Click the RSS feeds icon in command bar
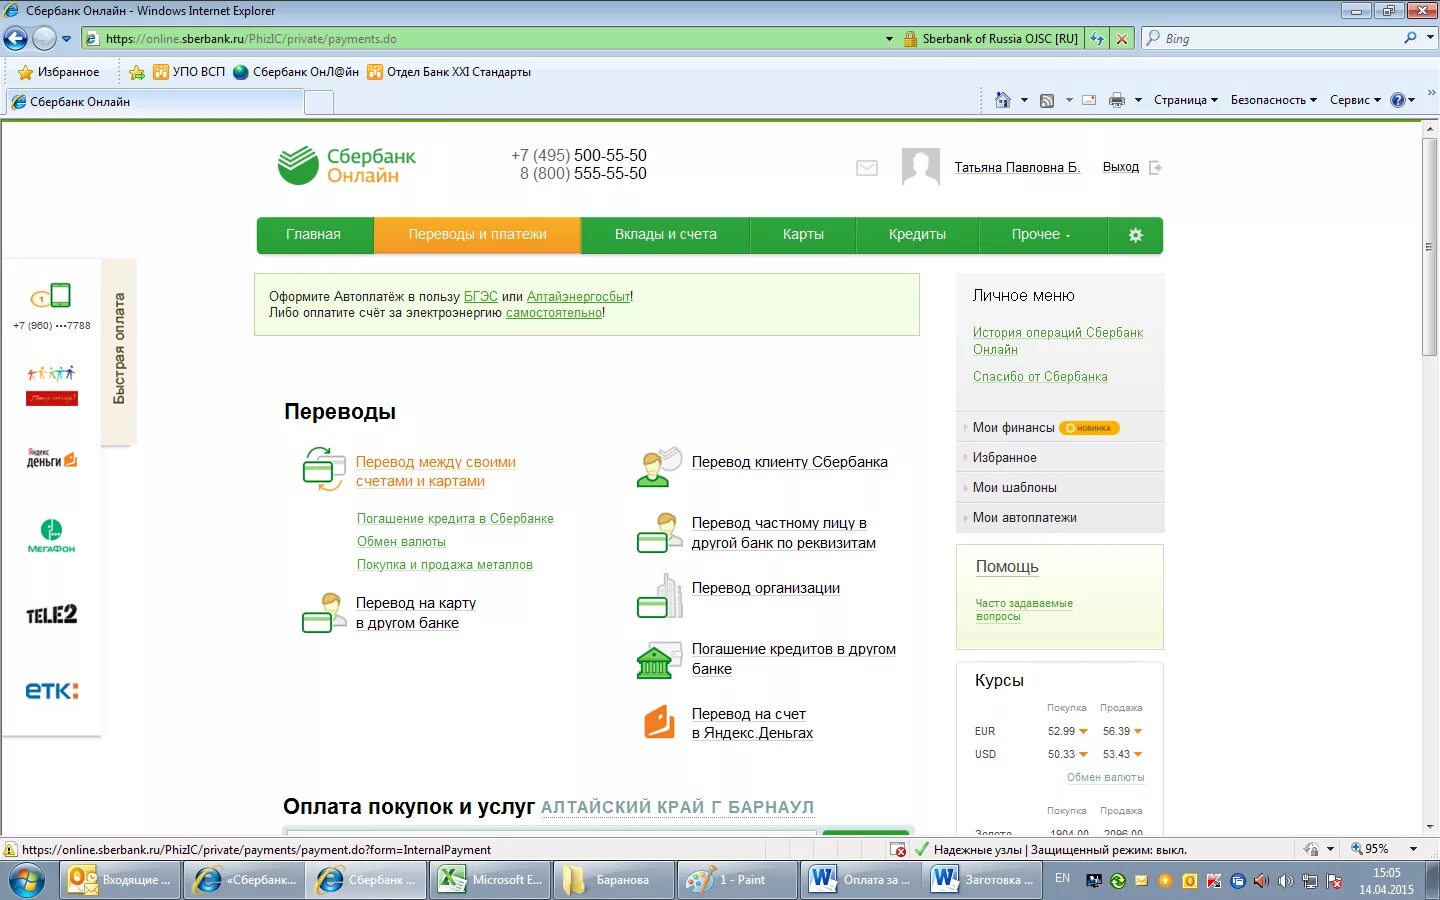Image resolution: width=1440 pixels, height=900 pixels. pos(1047,100)
